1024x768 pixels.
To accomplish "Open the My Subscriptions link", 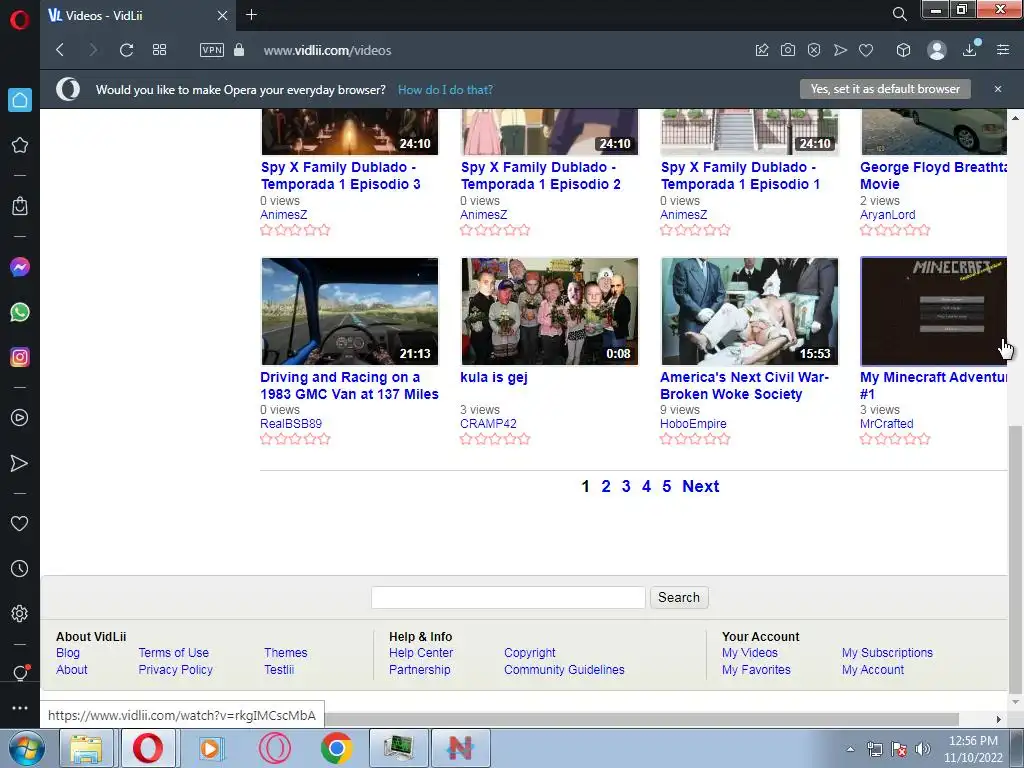I will click(887, 652).
